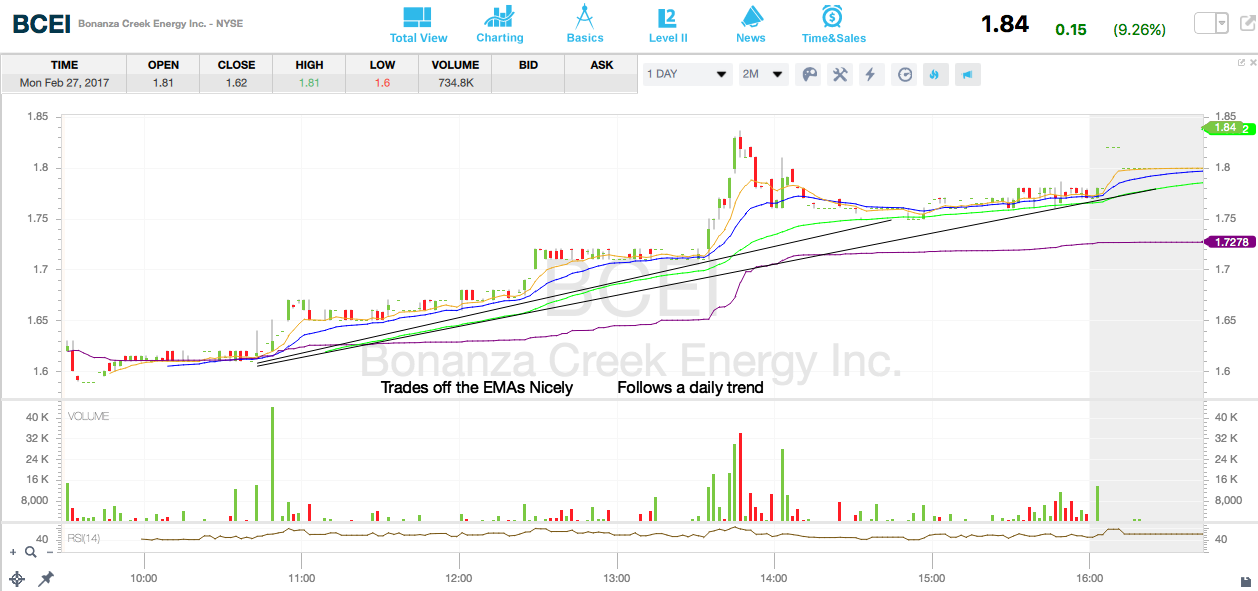1258x591 pixels.
Task: Close the chart panel with X
Action: 1251,62
